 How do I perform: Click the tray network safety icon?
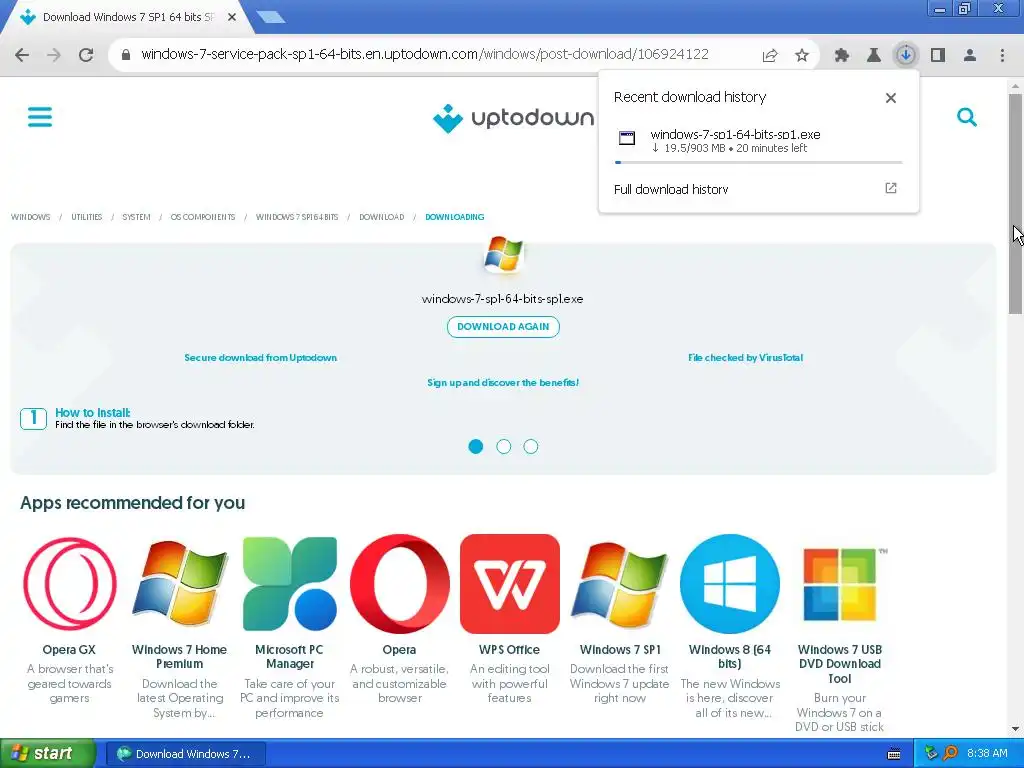coord(931,754)
